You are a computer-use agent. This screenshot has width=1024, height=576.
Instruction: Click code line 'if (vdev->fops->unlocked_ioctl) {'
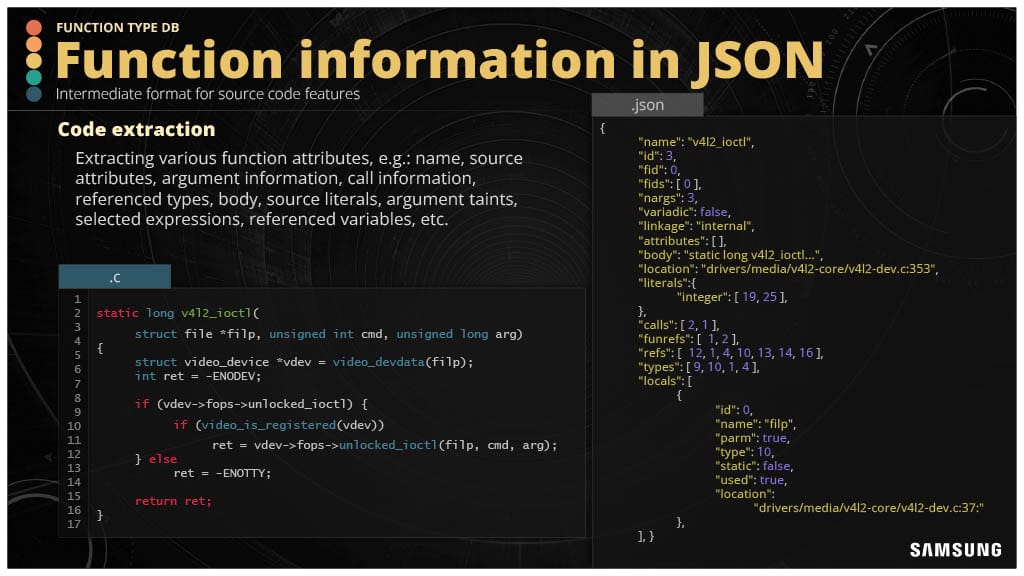pos(251,404)
